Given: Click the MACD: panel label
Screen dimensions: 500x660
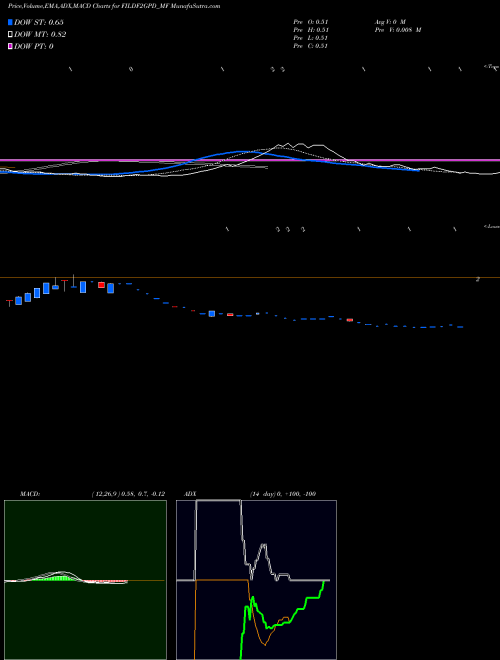Looking at the screenshot, I should pos(30,494).
